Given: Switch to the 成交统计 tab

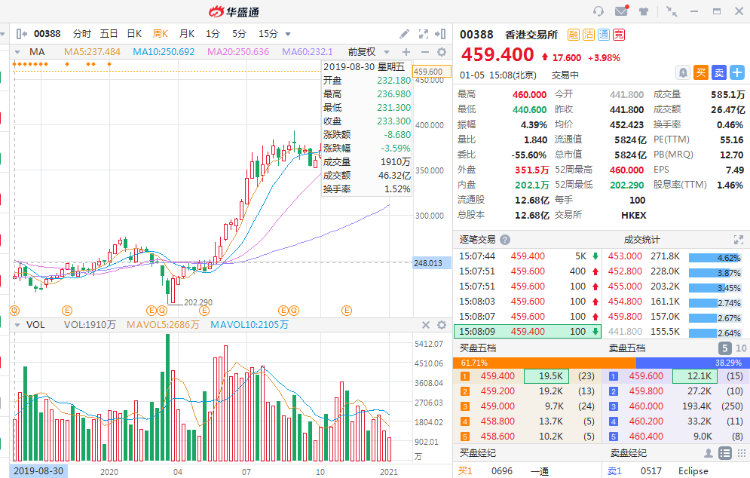Looking at the screenshot, I should point(643,240).
